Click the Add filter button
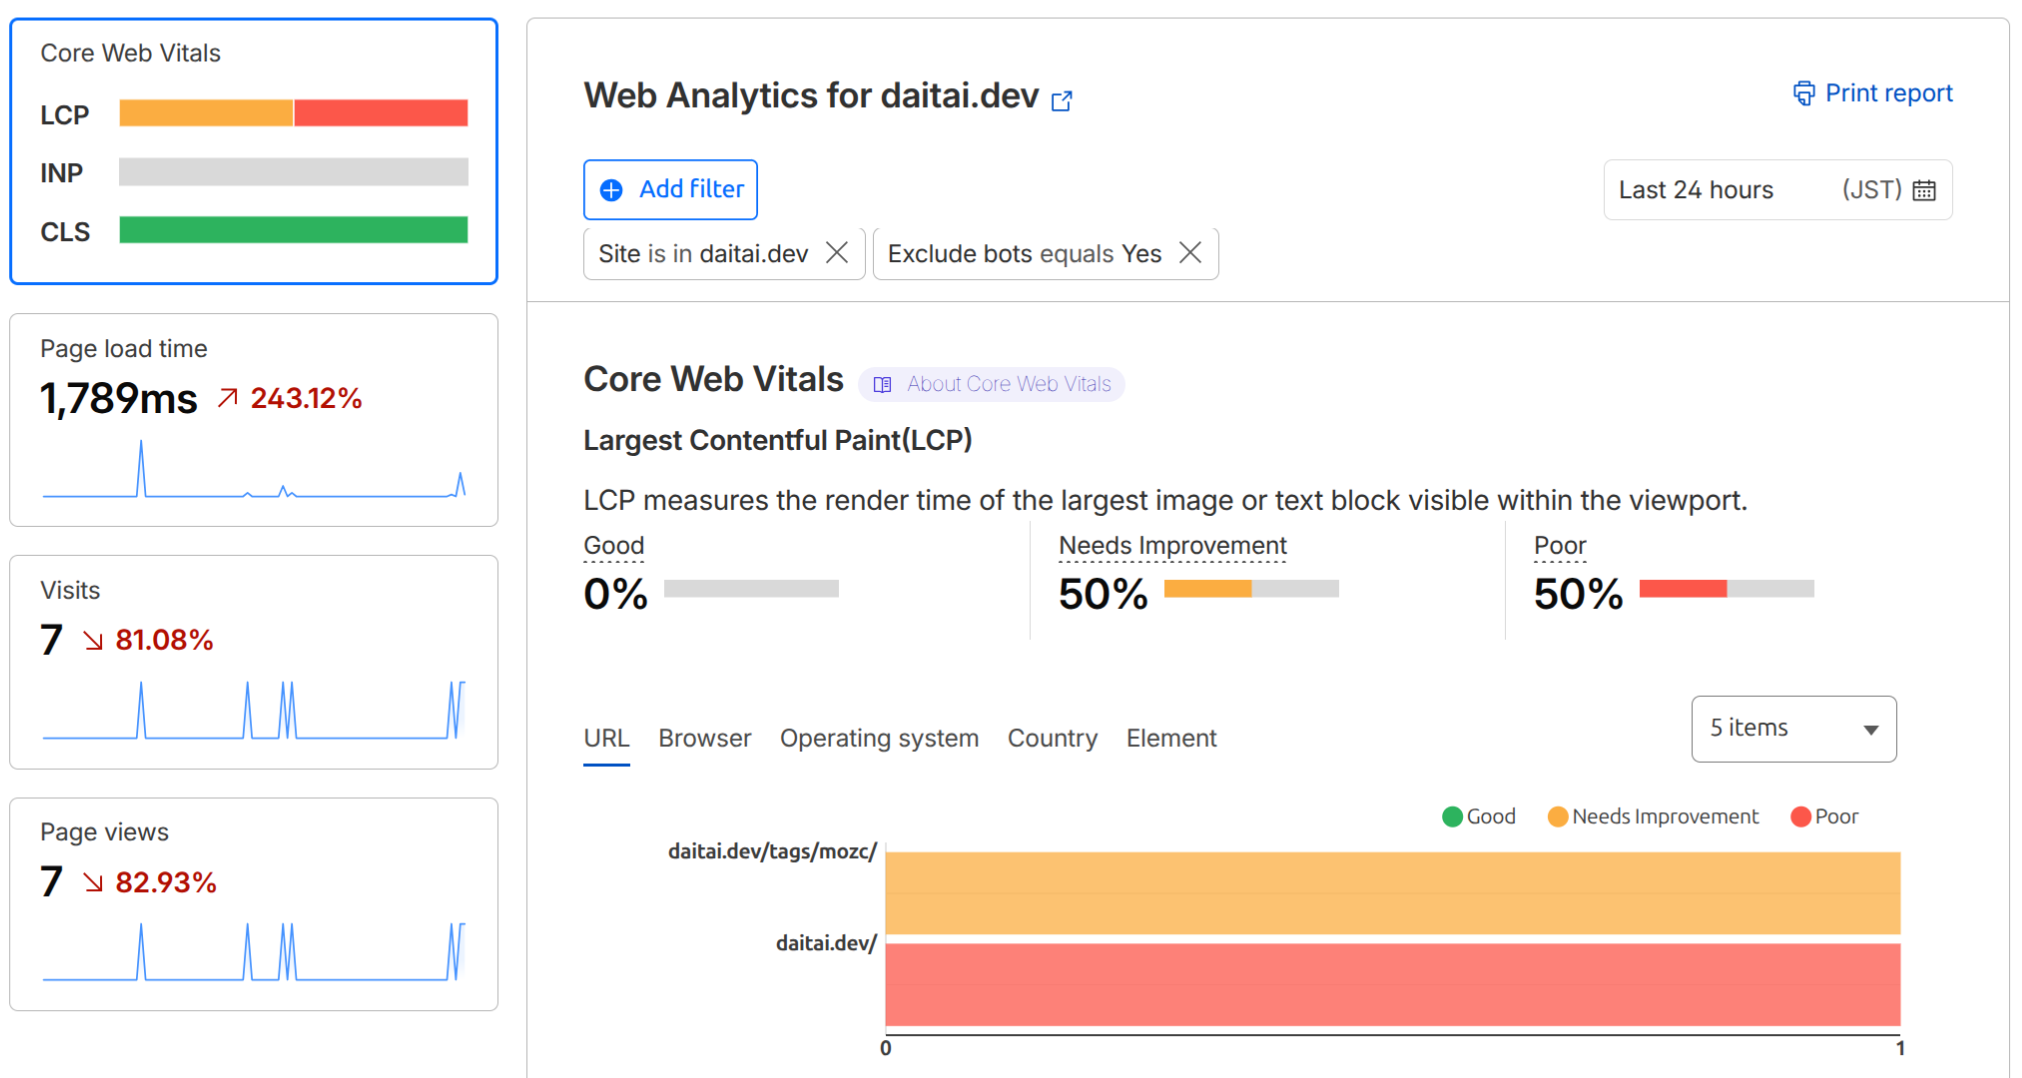2022x1078 pixels. point(670,189)
